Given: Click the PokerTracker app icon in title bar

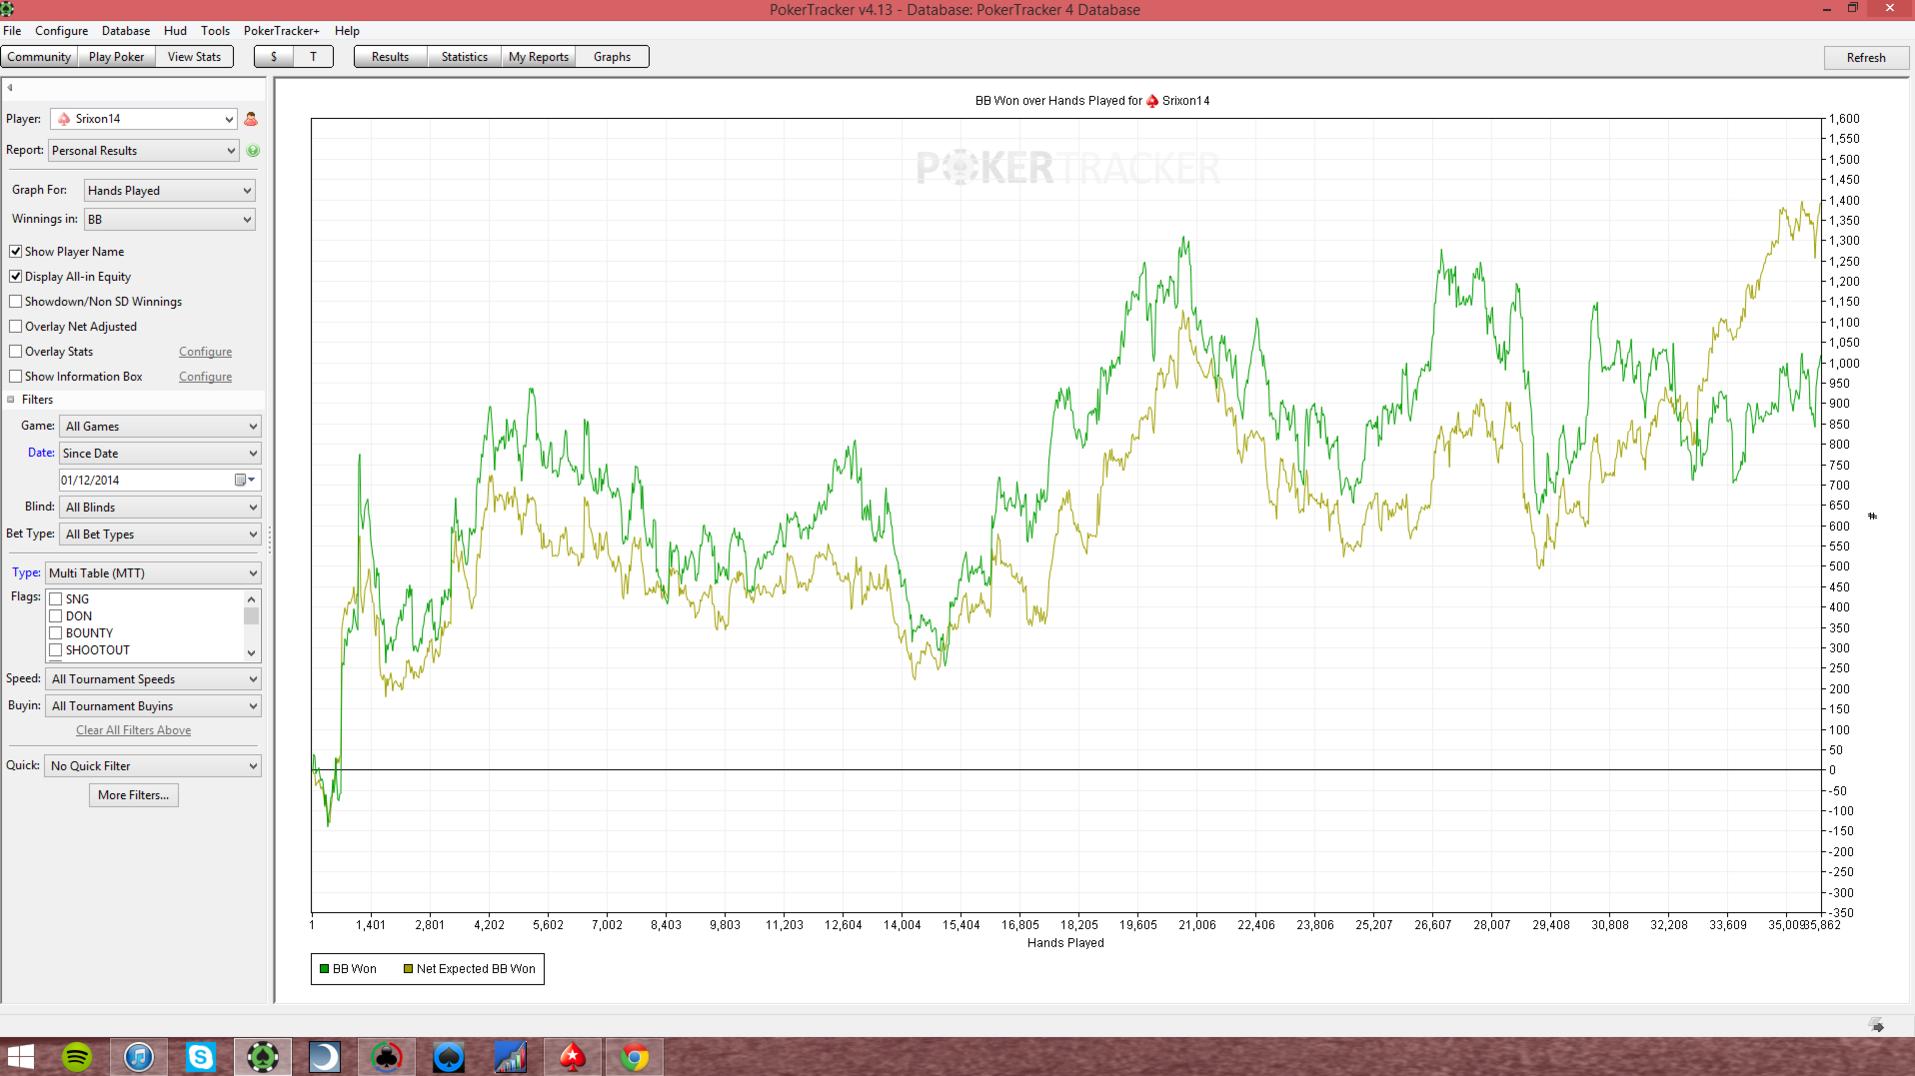Looking at the screenshot, I should 7,9.
